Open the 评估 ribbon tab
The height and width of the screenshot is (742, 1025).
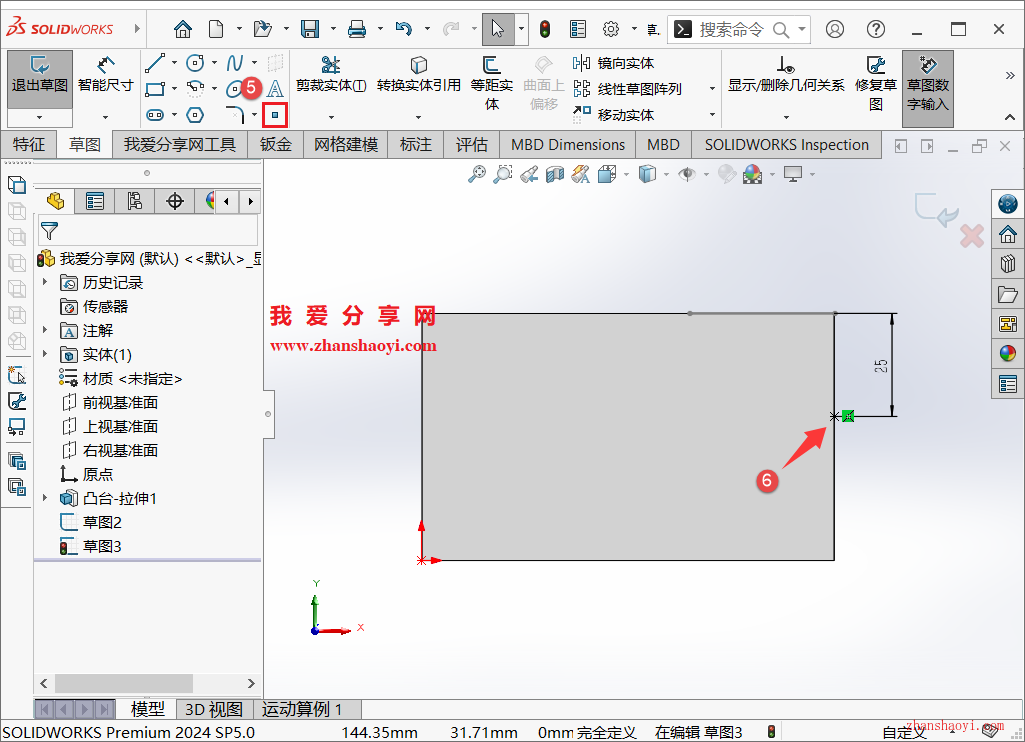point(471,144)
